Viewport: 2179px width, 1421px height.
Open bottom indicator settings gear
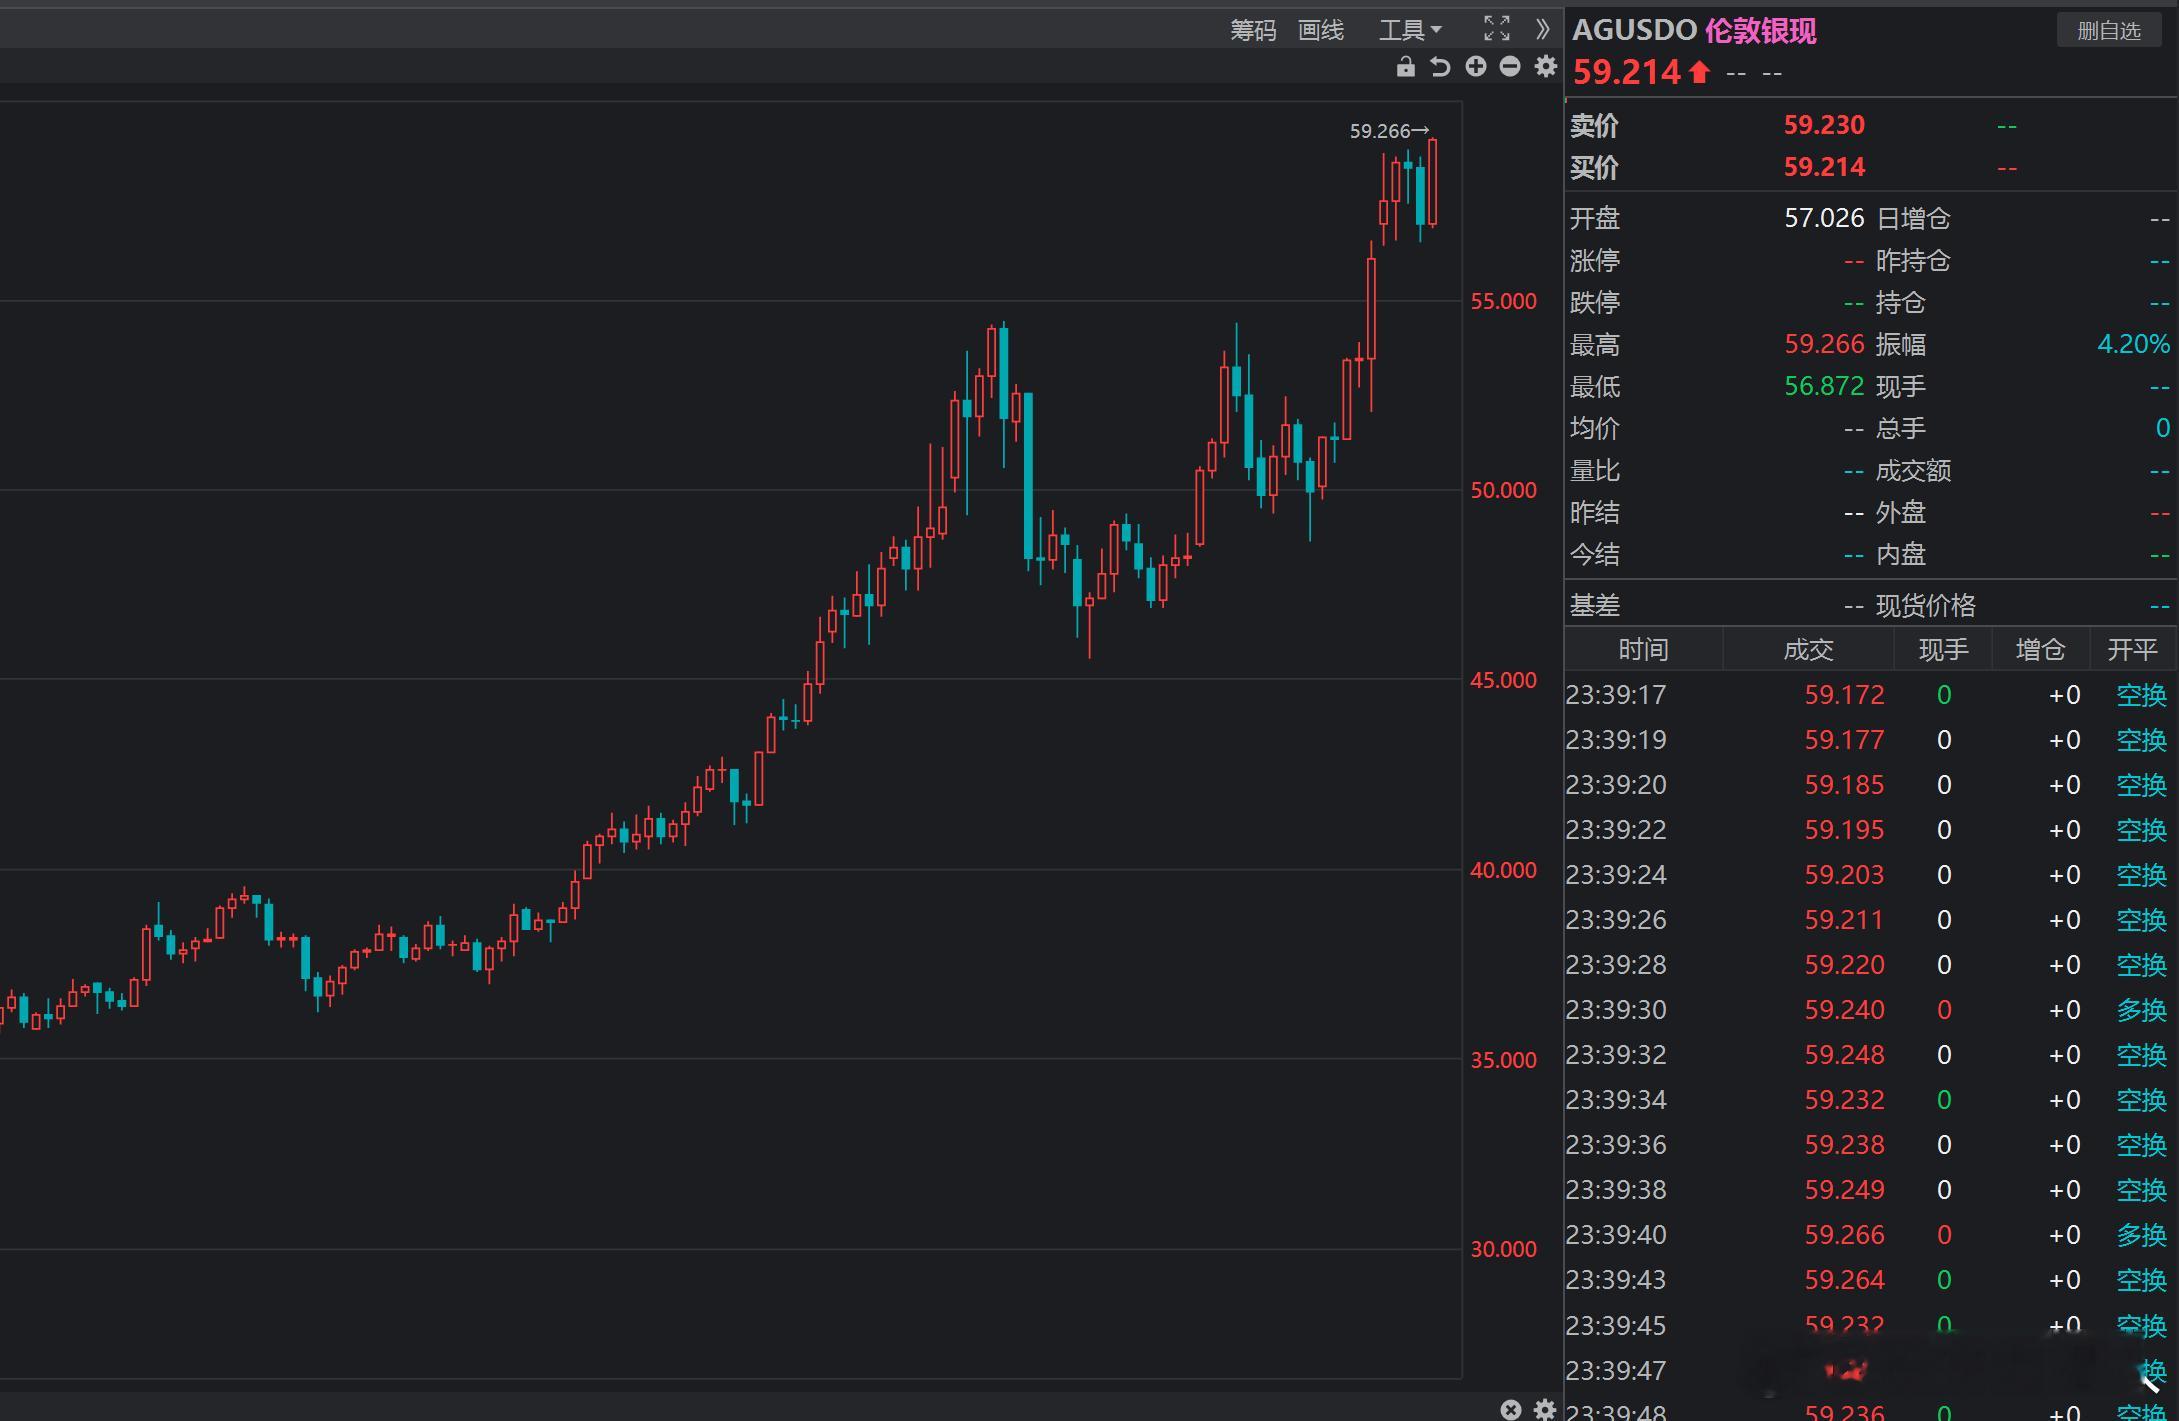click(1545, 1409)
